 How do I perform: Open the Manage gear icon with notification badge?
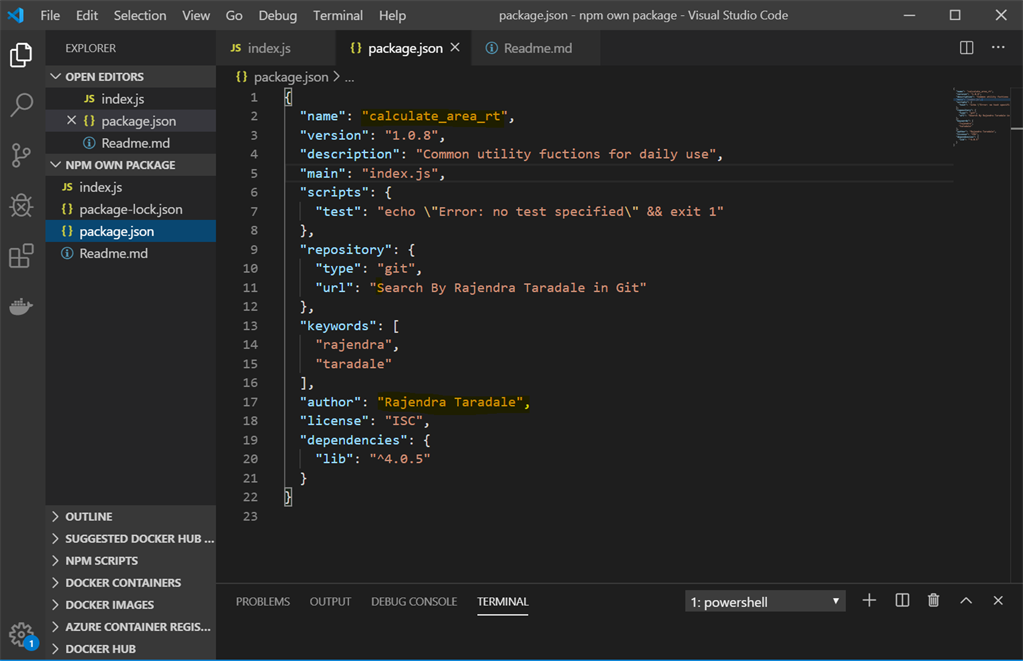pos(21,633)
